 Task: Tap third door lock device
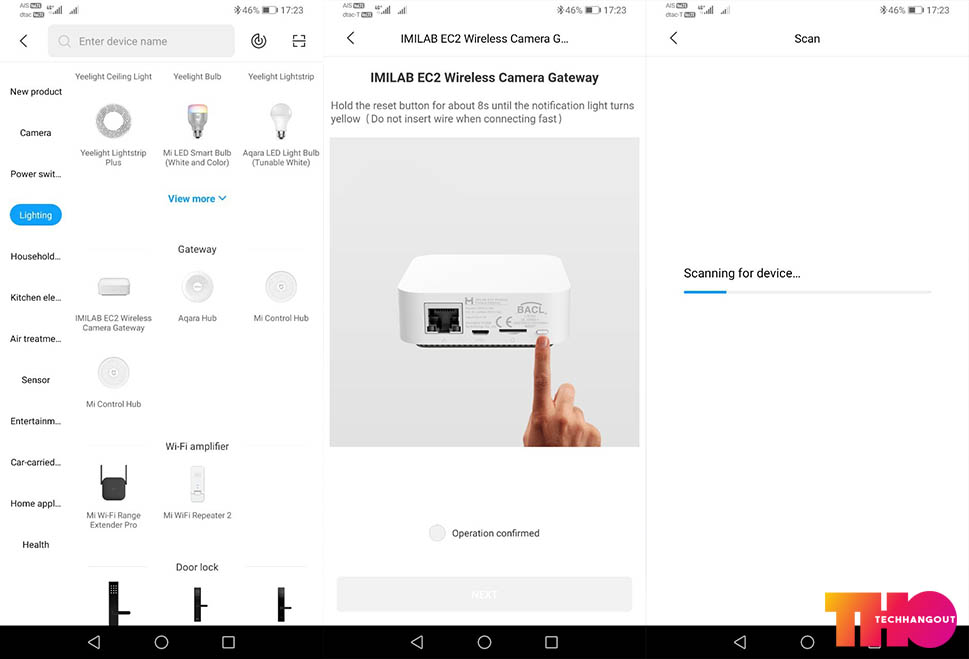[282, 605]
